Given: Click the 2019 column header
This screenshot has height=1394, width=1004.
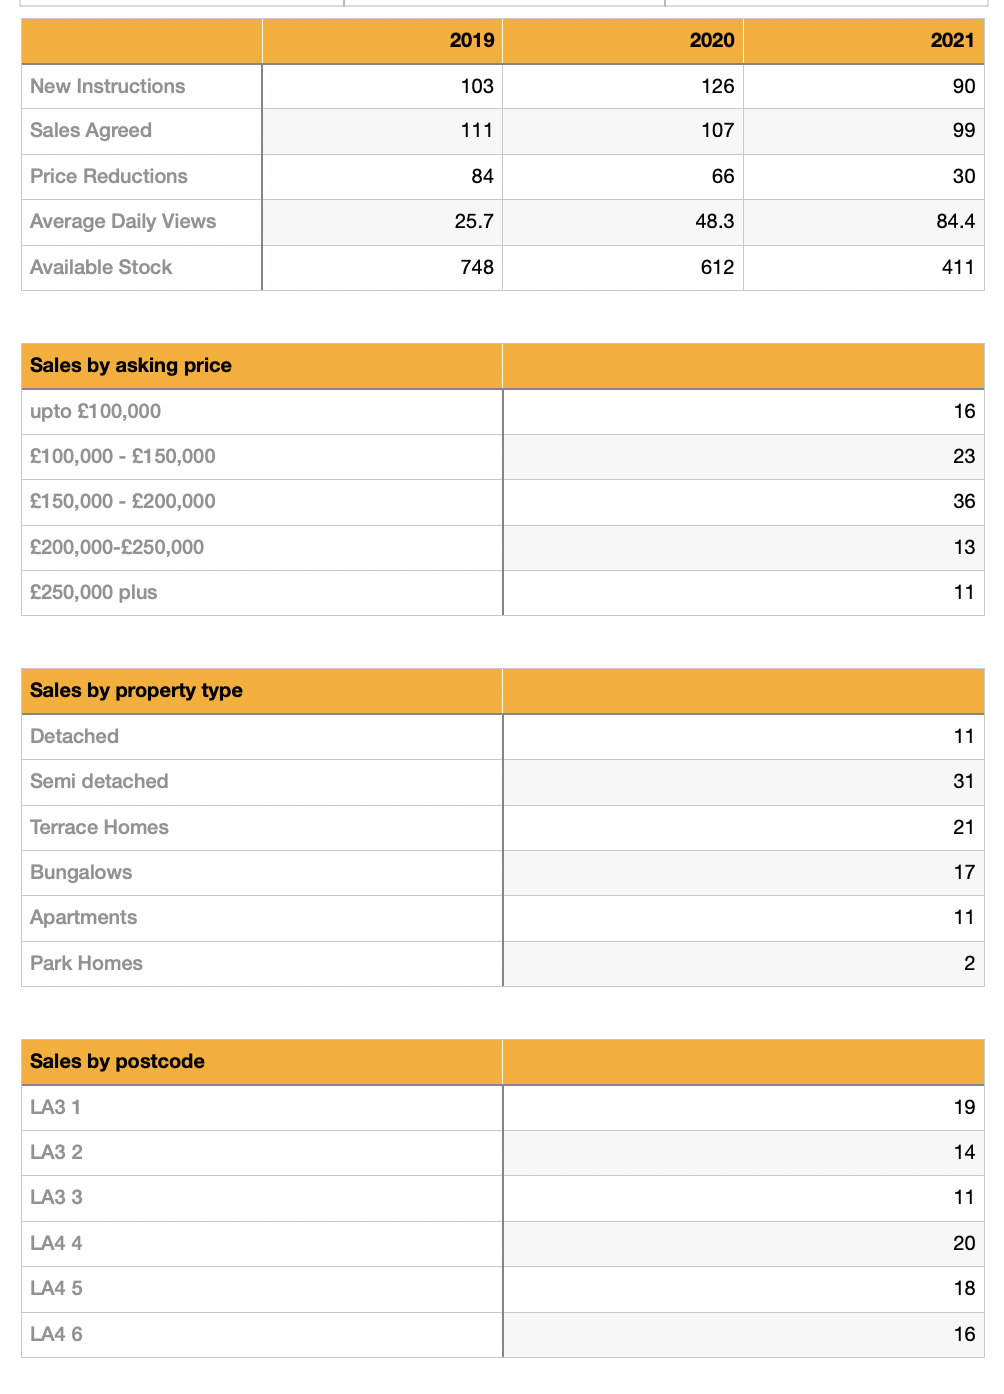Looking at the screenshot, I should [471, 41].
